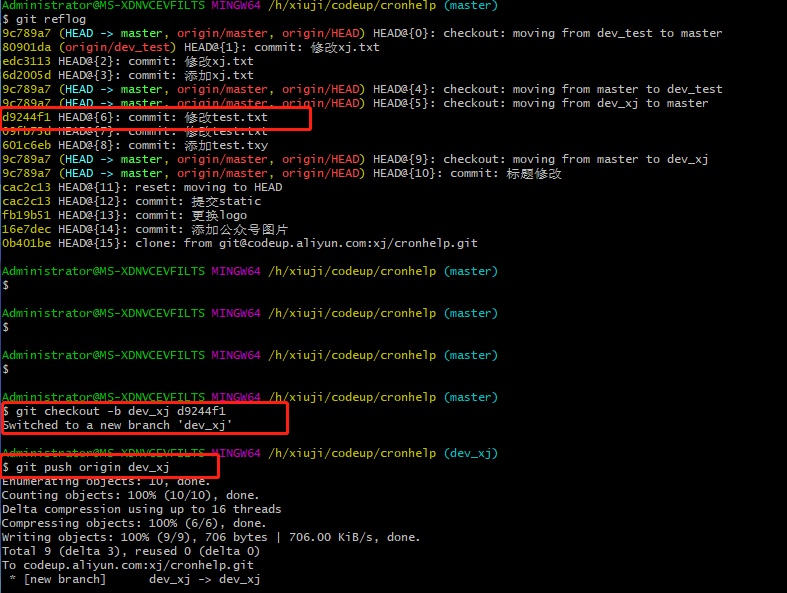Click the fb19b51 更换logo commit line

pos(124,215)
